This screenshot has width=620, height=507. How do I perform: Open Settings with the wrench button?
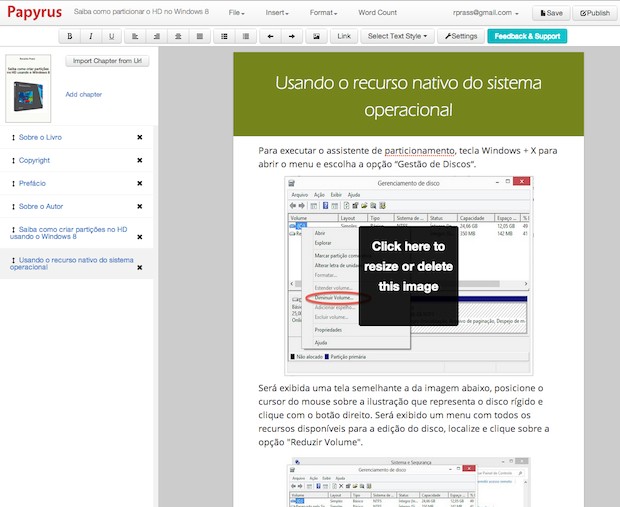459,36
